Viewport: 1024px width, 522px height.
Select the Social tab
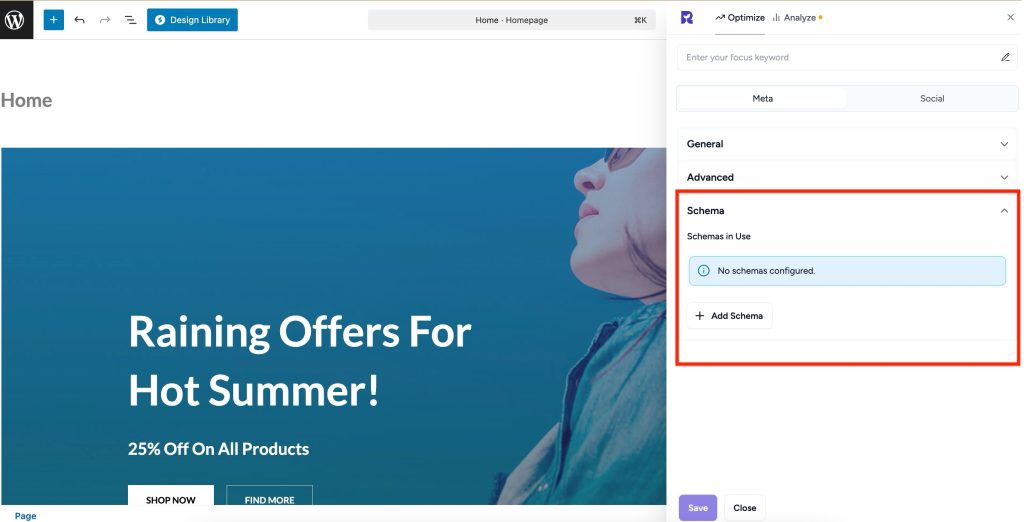[931, 99]
